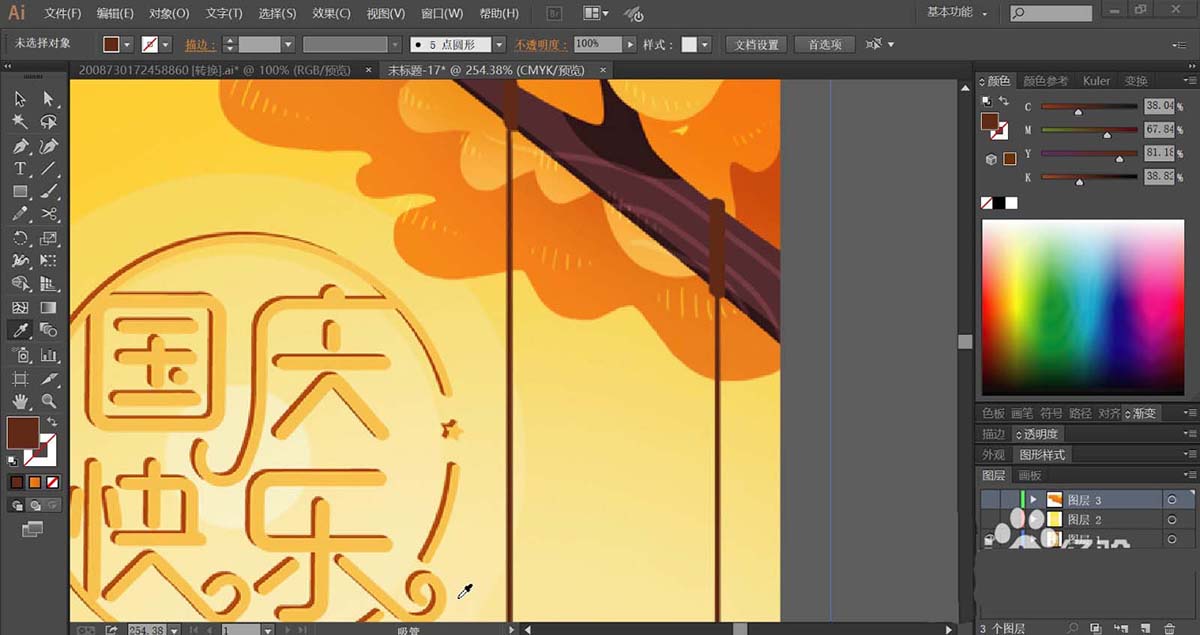The image size is (1200, 635).
Task: Toggle visibility of 图层 2
Action: click(x=989, y=520)
